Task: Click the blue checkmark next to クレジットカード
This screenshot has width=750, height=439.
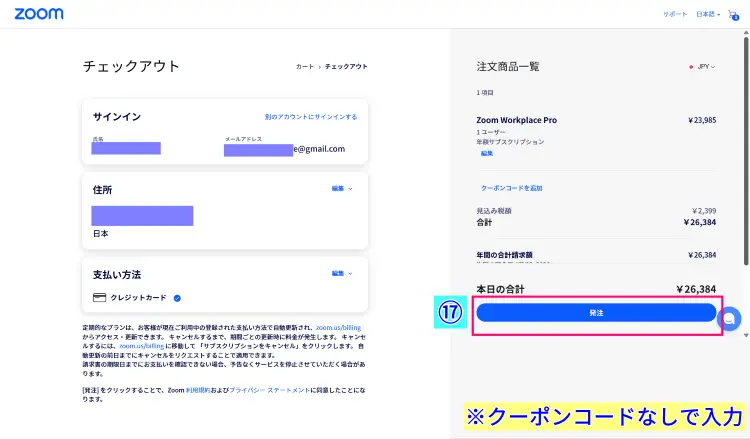Action: 177,298
